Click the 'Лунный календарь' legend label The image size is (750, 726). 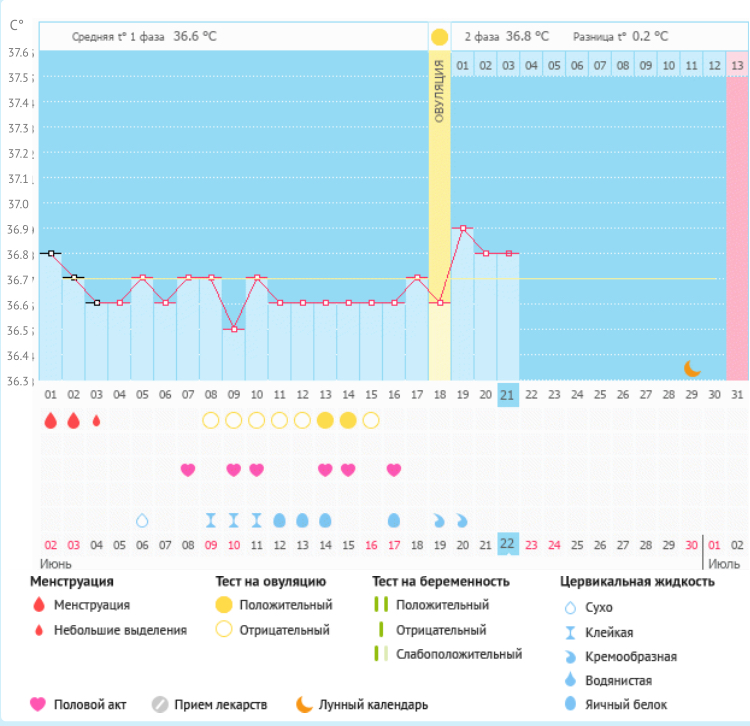point(373,704)
